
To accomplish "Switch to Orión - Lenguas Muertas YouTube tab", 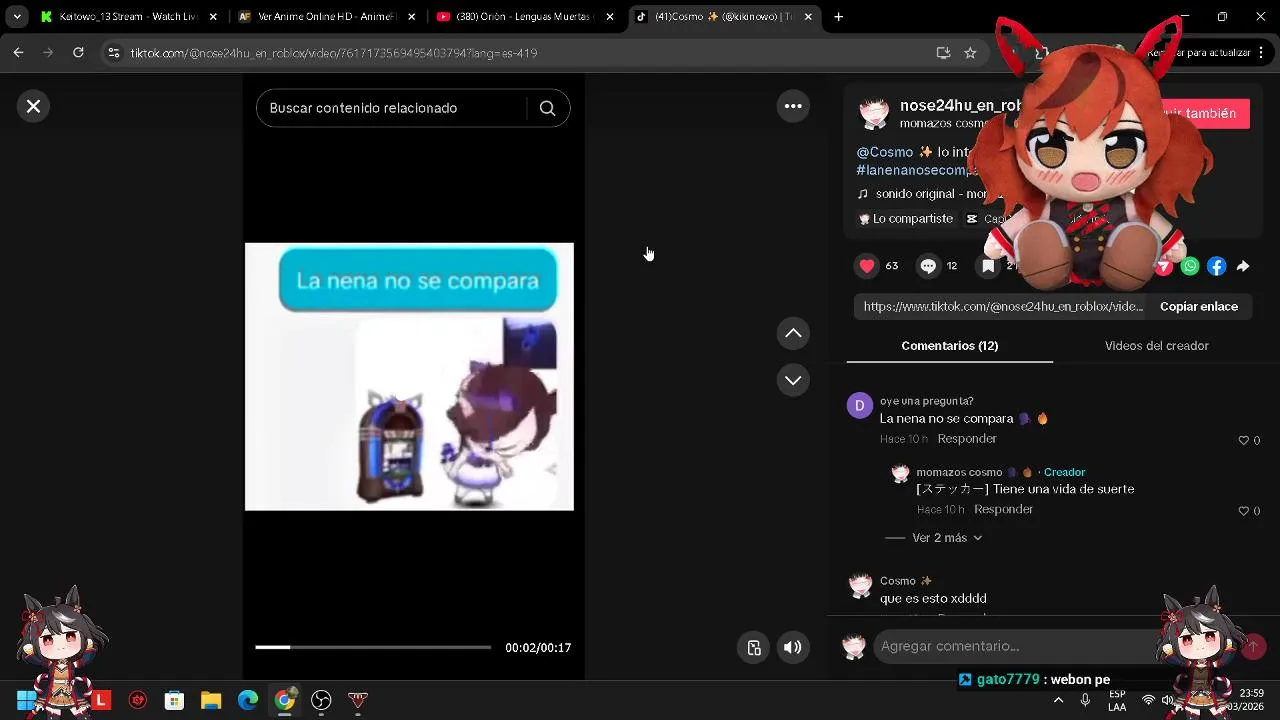I will click(x=524, y=17).
